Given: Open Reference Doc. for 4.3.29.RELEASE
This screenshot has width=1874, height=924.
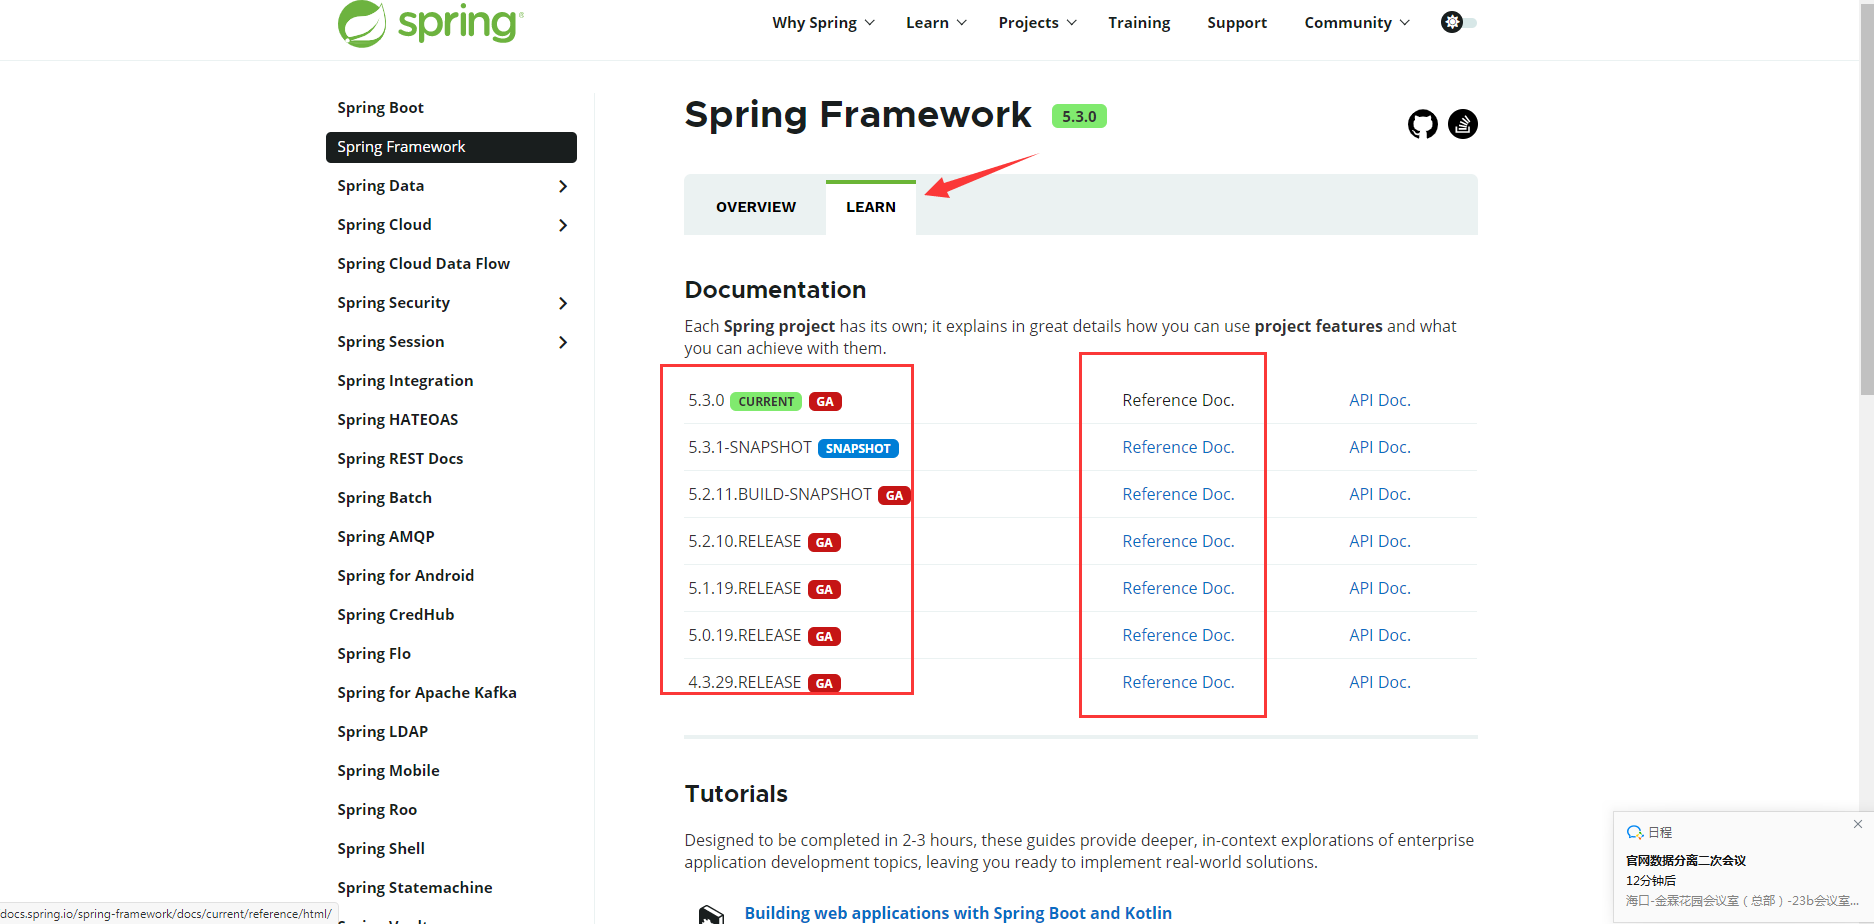Looking at the screenshot, I should click(1178, 682).
